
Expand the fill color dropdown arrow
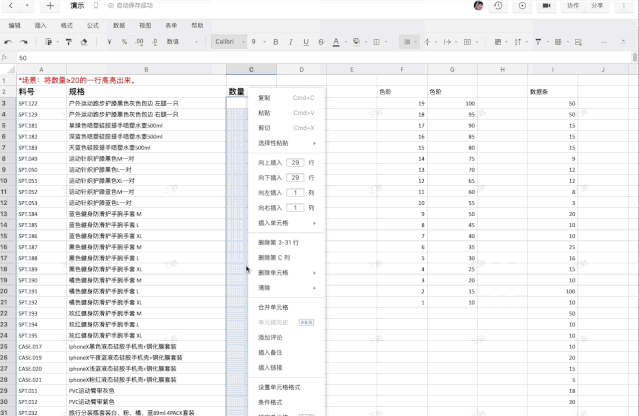[x=366, y=42]
